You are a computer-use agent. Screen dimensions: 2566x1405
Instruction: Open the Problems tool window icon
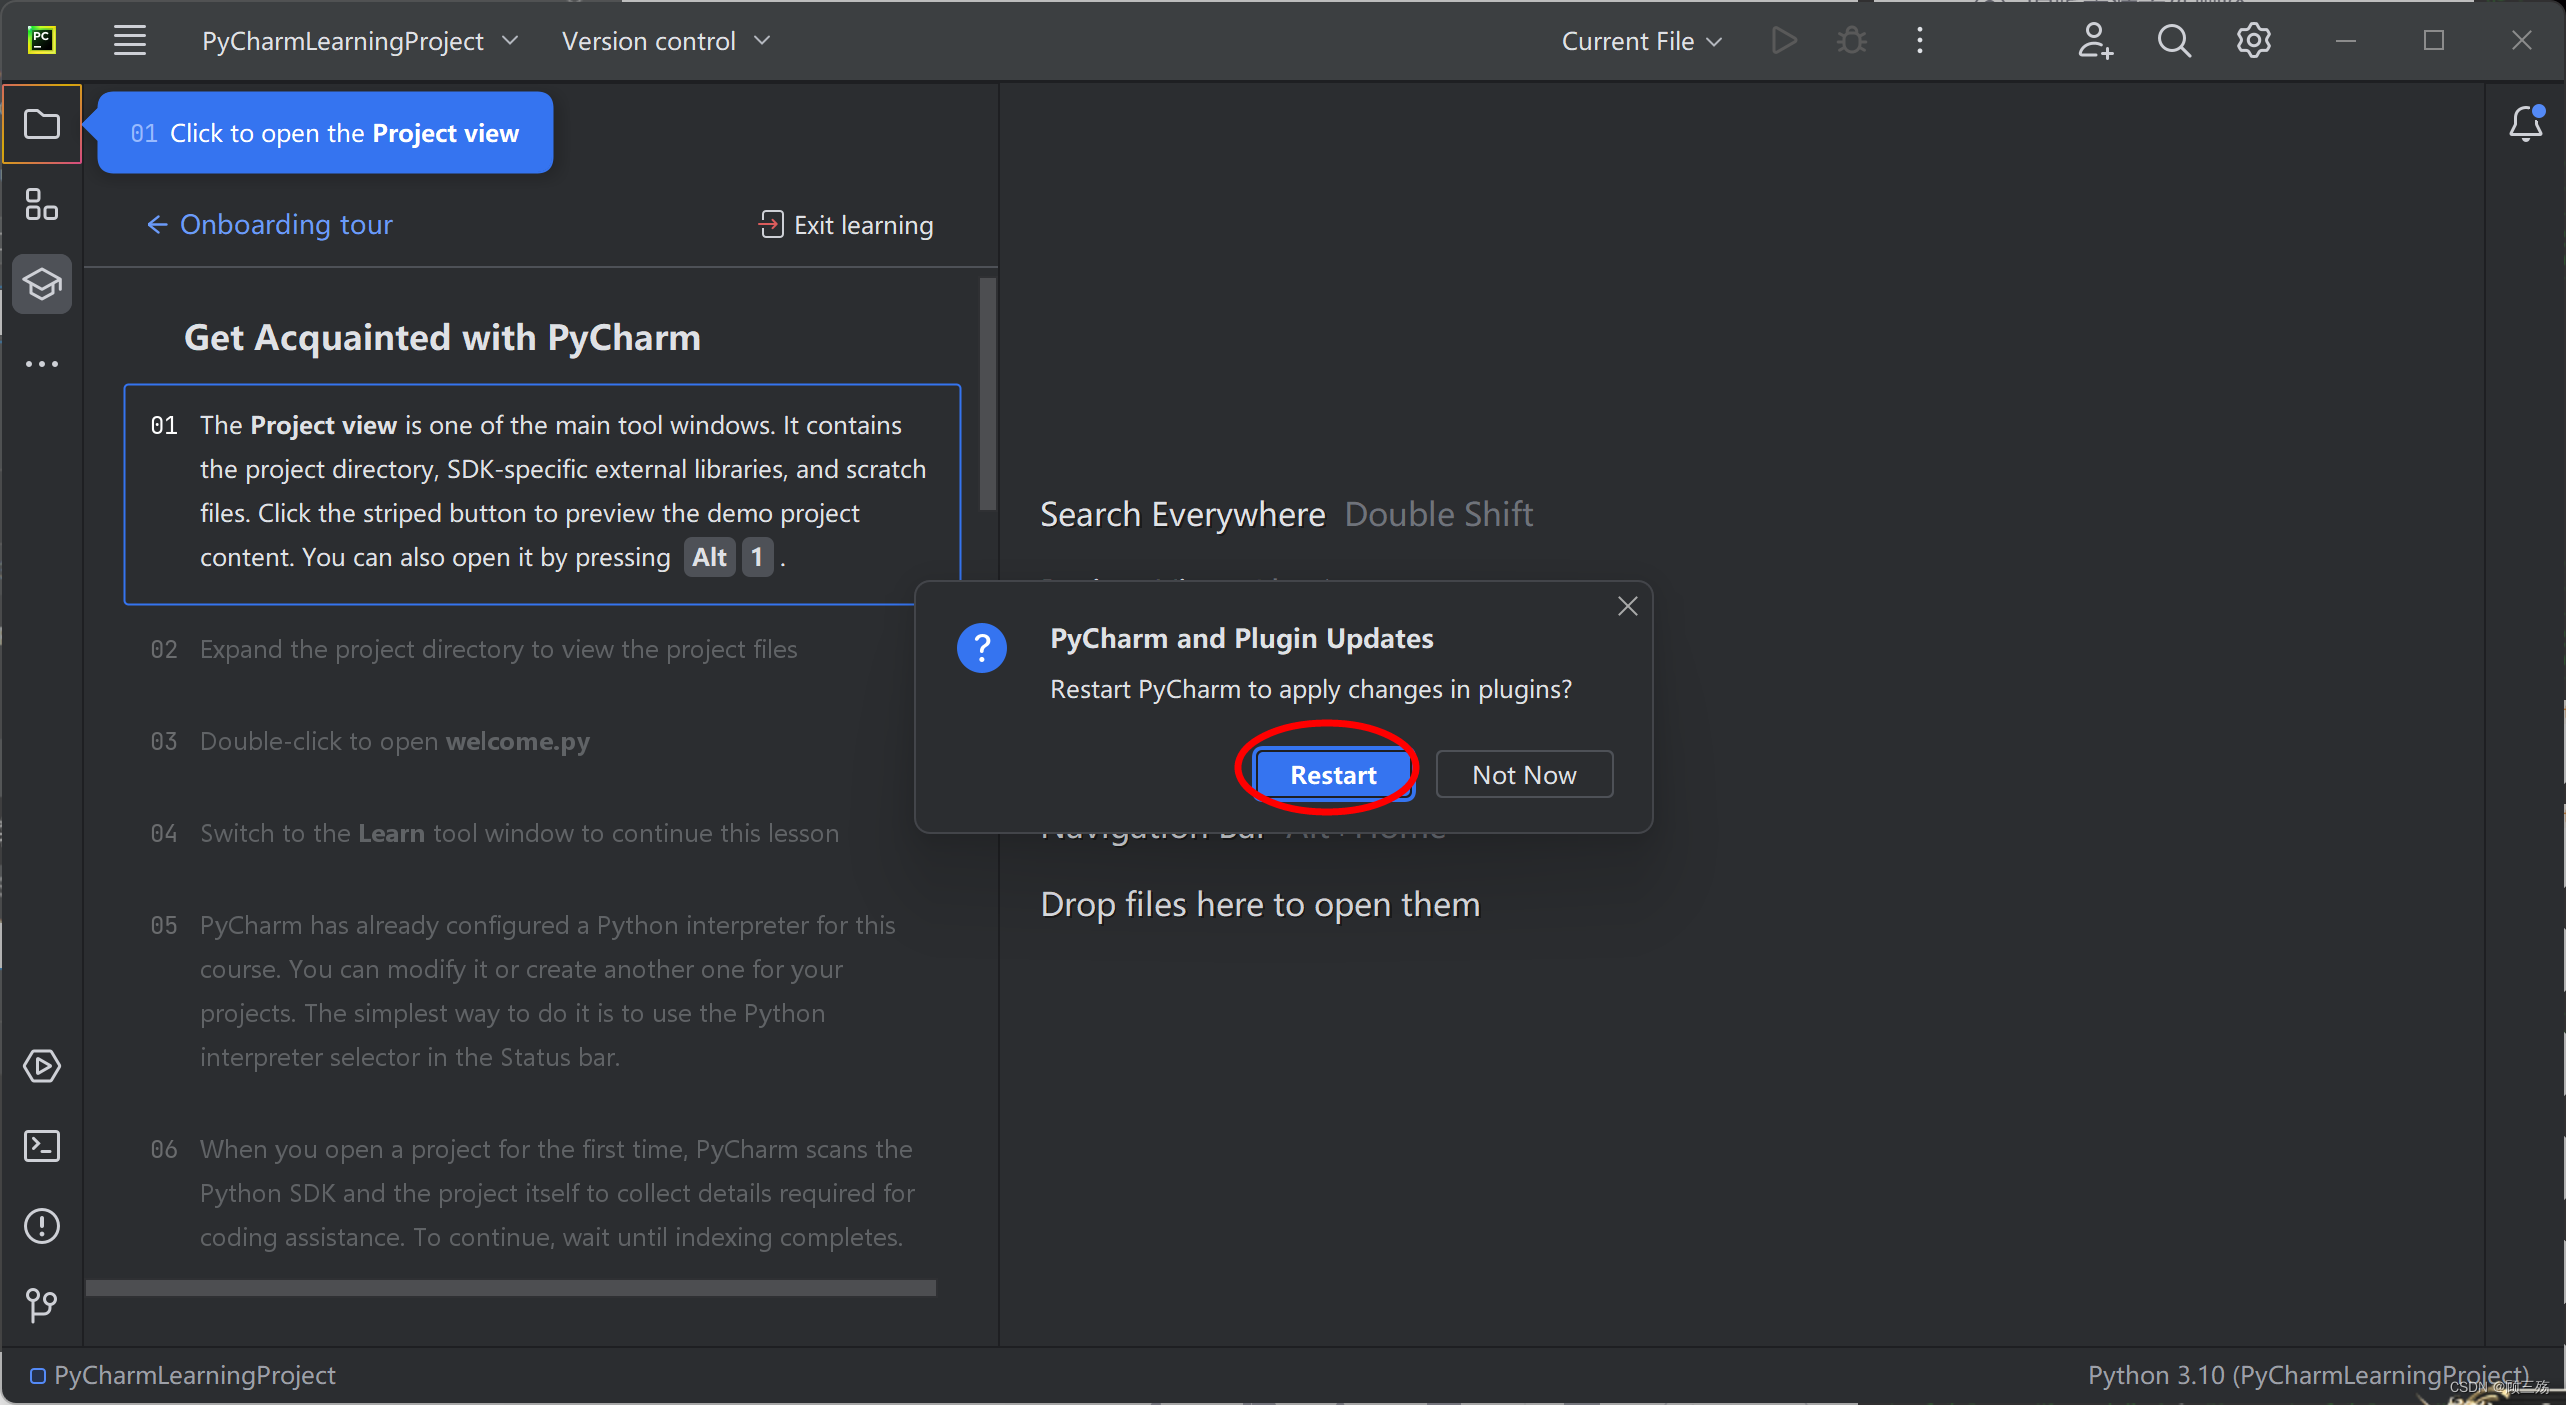click(x=42, y=1226)
